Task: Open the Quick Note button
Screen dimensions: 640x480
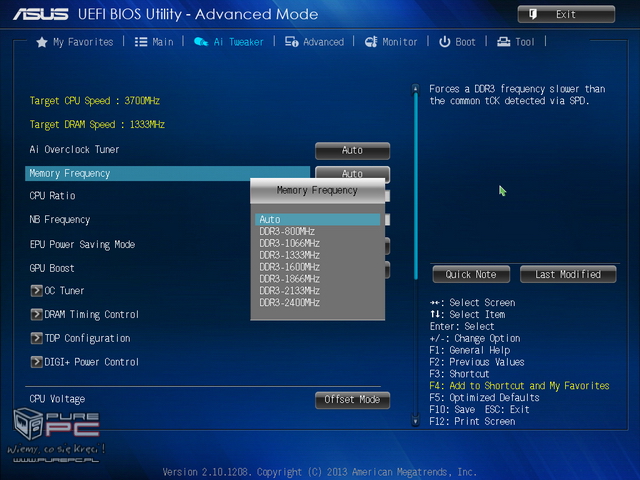Action: point(471,274)
